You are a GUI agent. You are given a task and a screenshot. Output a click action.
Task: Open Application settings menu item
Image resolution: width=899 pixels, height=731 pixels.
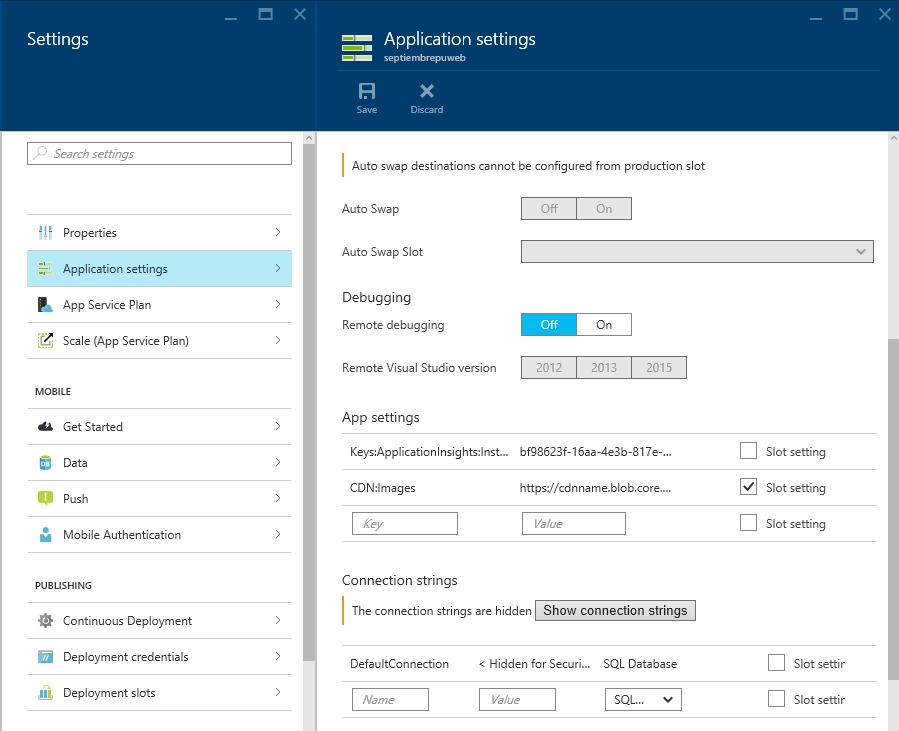coord(159,268)
